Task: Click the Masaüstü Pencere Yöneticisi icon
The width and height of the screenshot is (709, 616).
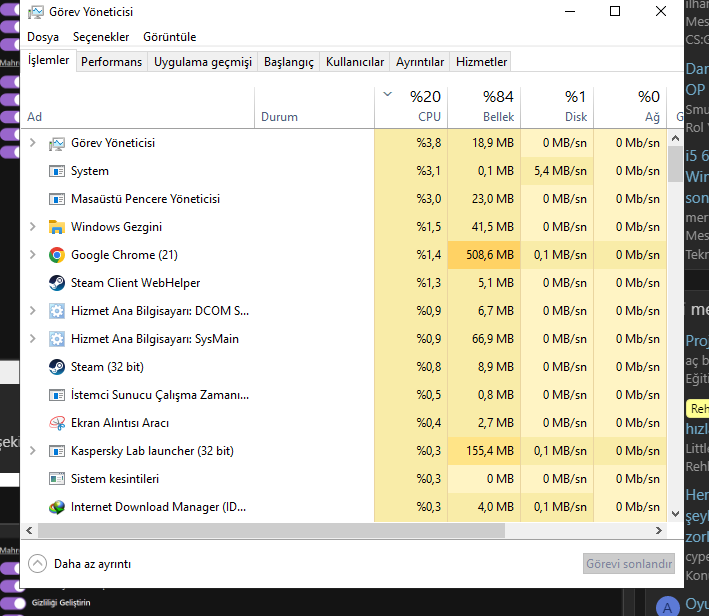Action: pos(57,199)
